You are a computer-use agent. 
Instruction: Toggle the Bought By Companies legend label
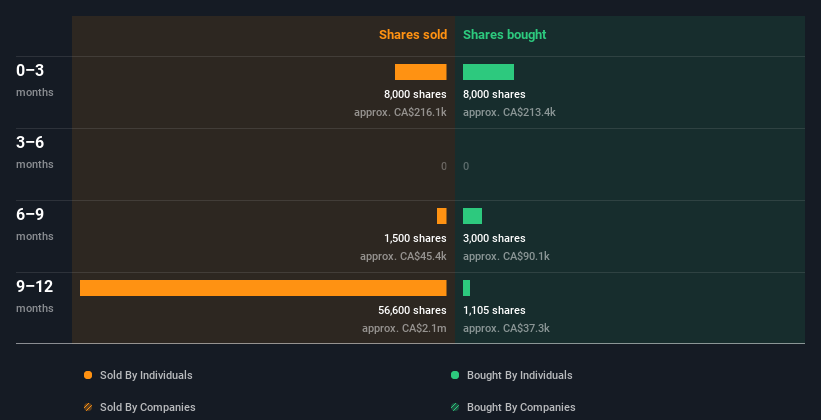coord(521,407)
